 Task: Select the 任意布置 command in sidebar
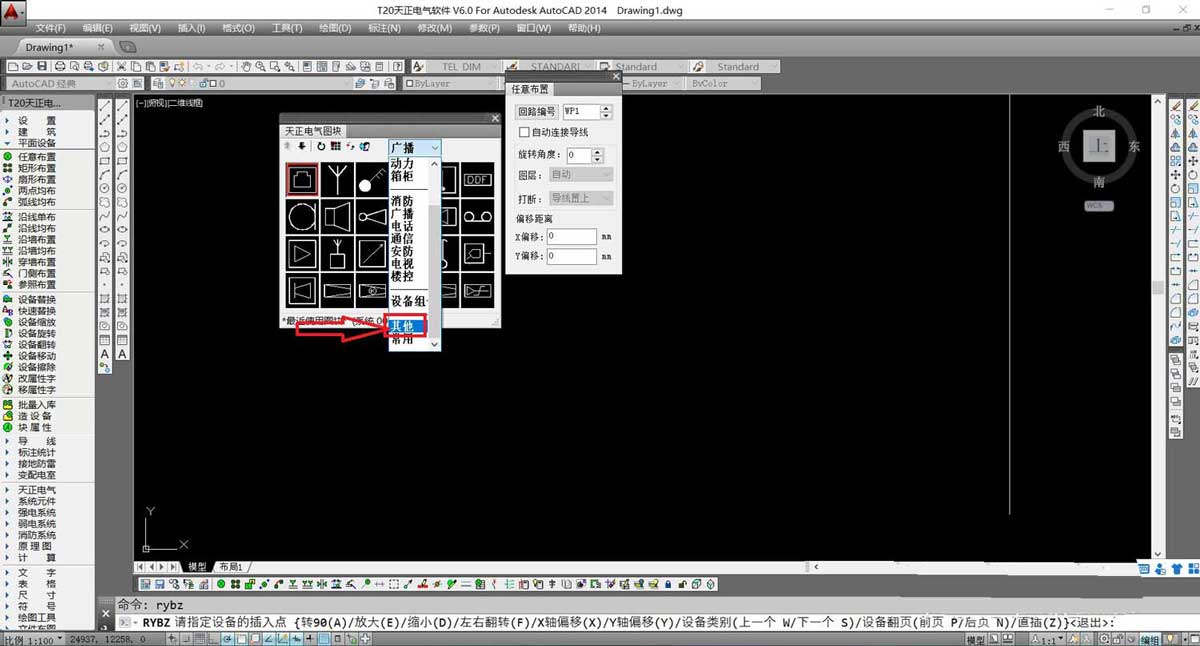(x=36, y=157)
